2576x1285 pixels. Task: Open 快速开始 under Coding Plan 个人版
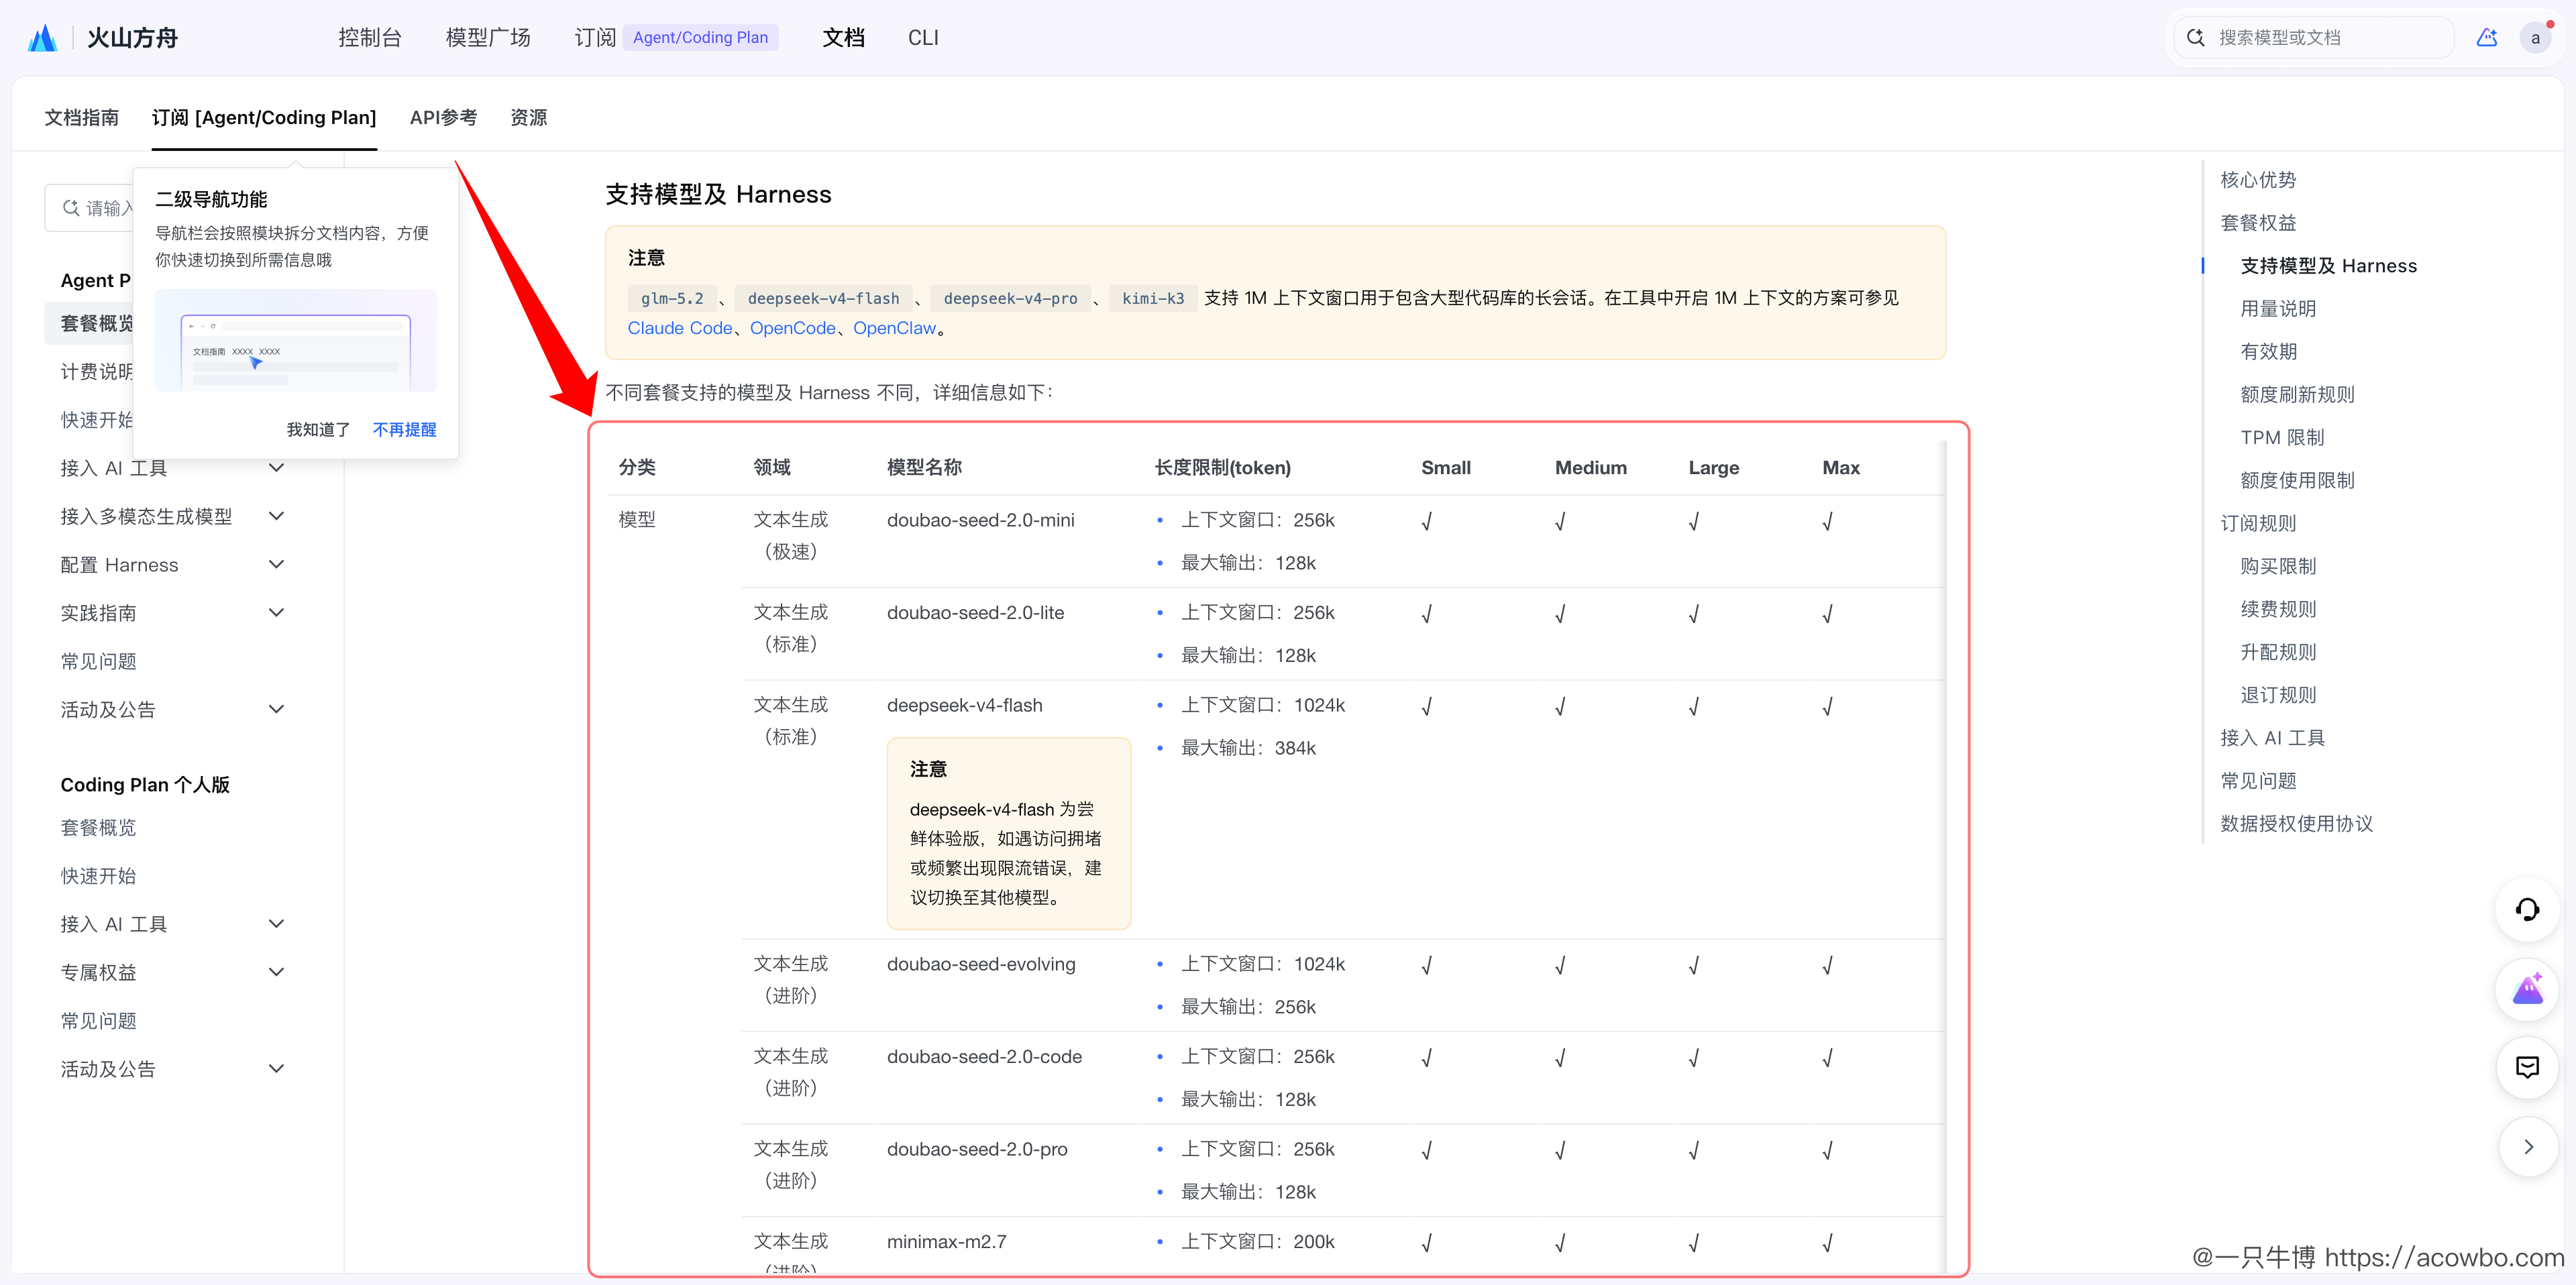click(x=98, y=875)
